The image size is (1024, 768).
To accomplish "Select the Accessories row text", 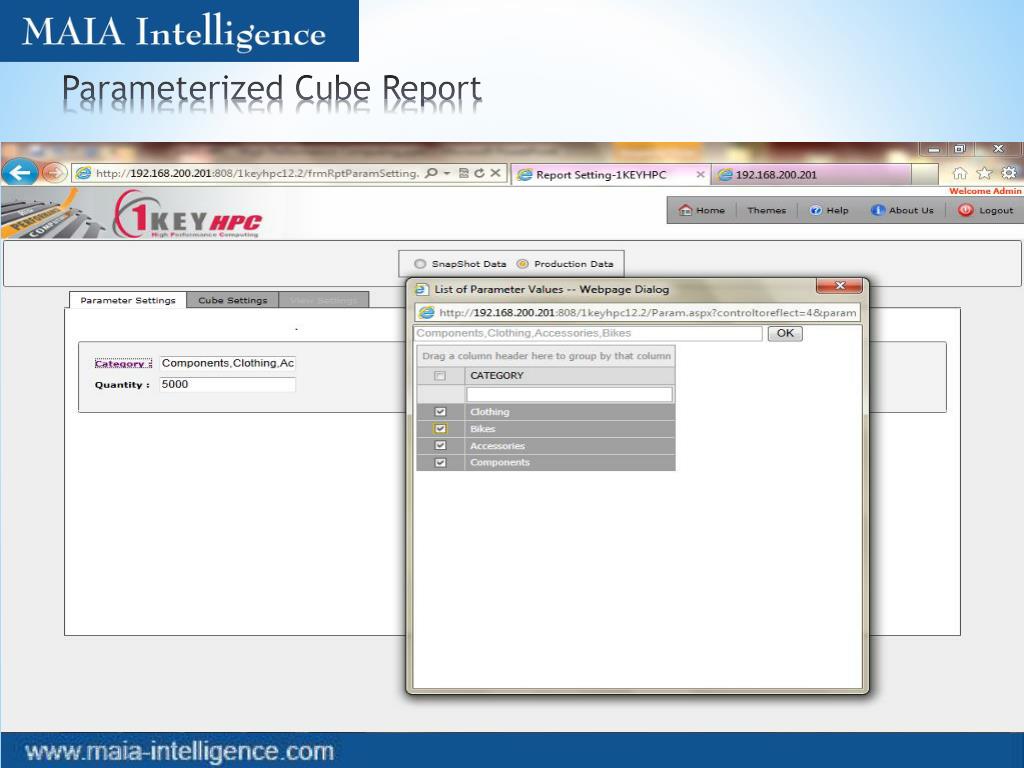I will click(497, 445).
